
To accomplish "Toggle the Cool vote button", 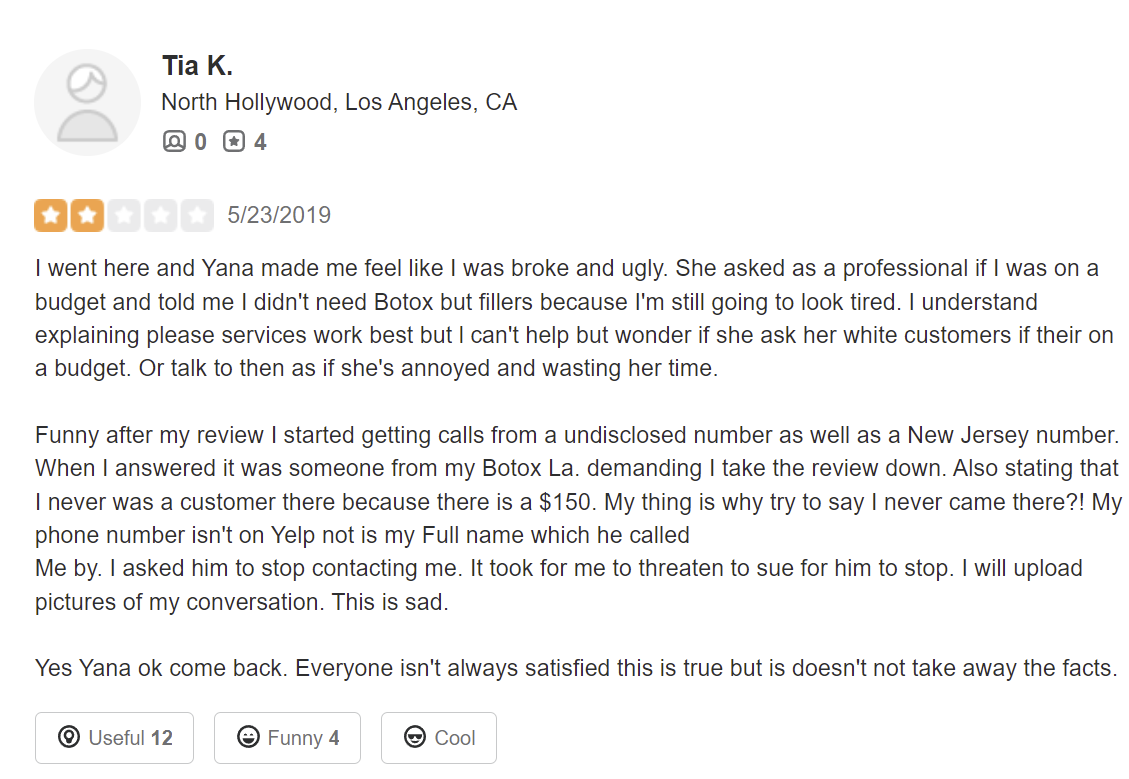I will [439, 738].
